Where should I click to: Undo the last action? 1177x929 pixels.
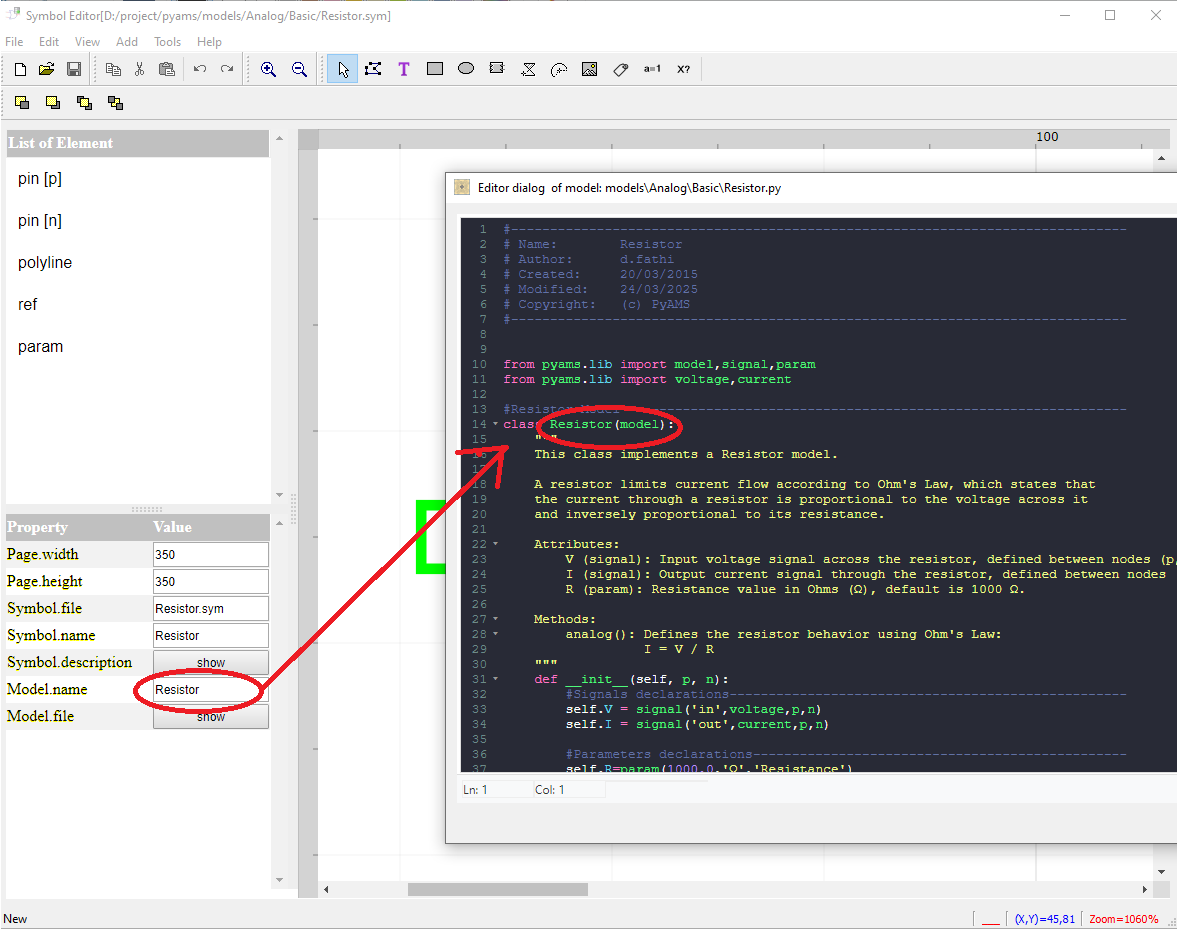[200, 70]
